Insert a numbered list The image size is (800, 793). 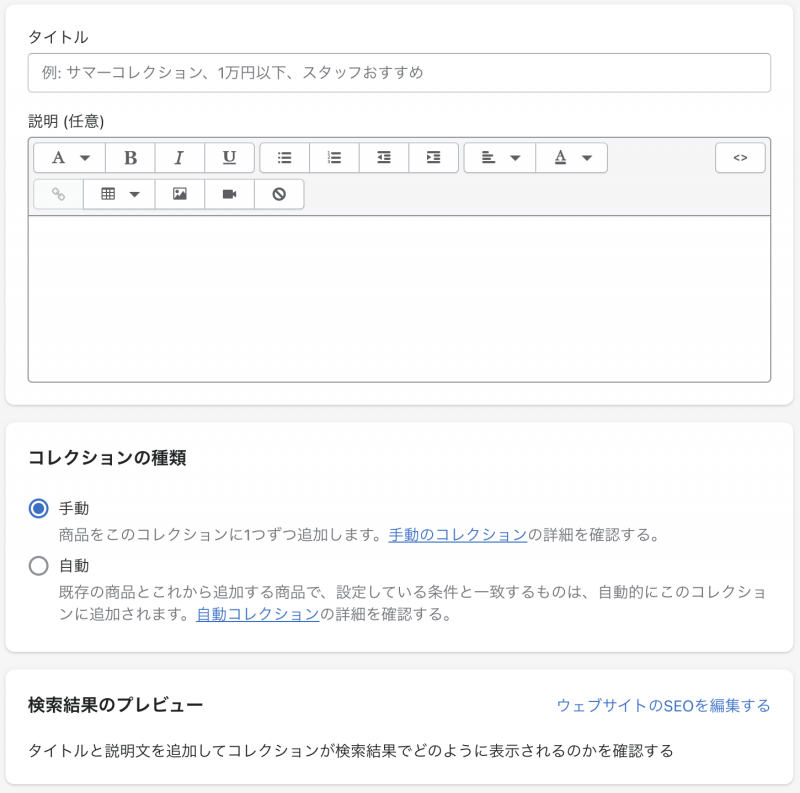click(335, 158)
